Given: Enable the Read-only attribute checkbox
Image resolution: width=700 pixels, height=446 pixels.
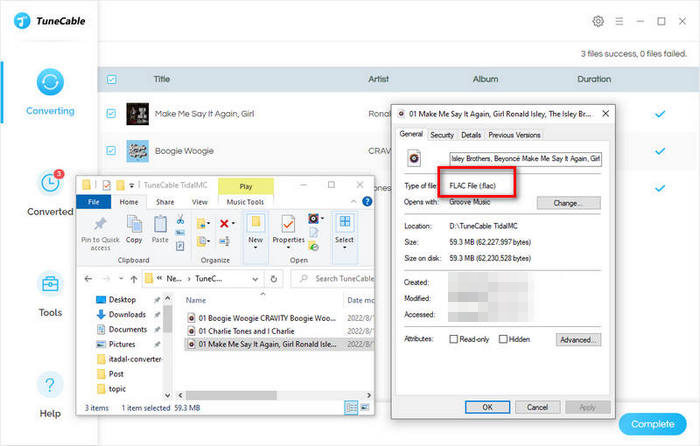Looking at the screenshot, I should click(455, 340).
